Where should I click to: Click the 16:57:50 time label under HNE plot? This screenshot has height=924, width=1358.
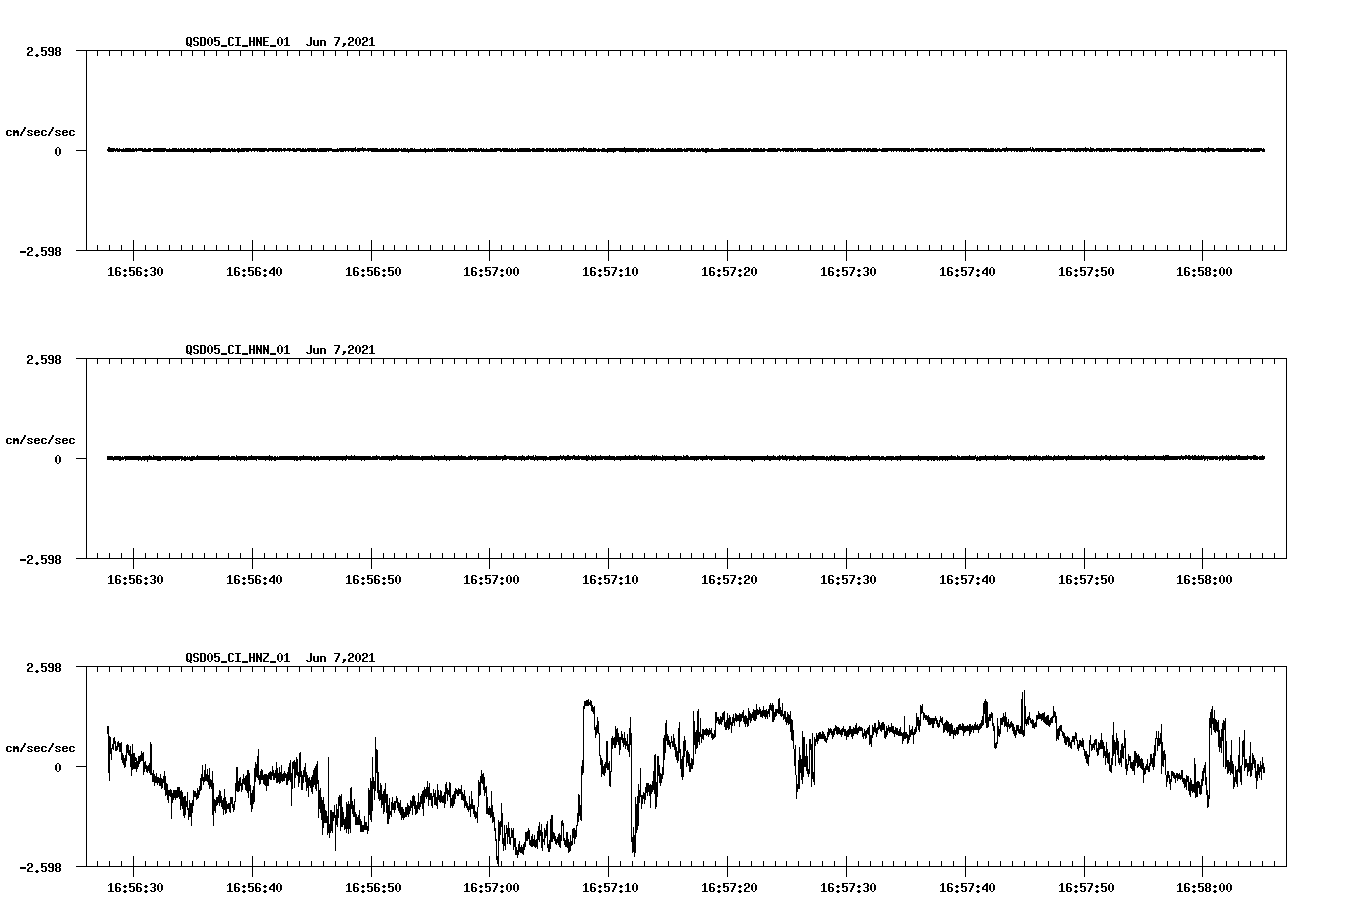pos(1086,272)
